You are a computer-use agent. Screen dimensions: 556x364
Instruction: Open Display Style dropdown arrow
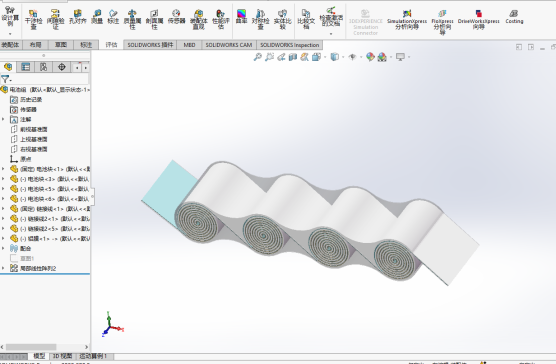[343, 57]
